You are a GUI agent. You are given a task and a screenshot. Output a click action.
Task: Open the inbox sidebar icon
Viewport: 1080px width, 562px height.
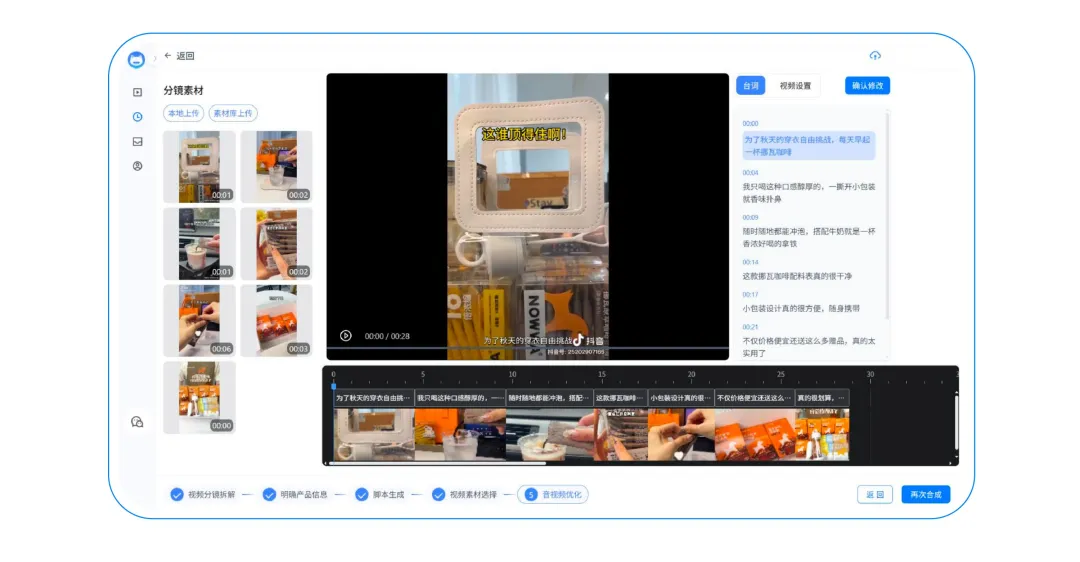pos(138,142)
